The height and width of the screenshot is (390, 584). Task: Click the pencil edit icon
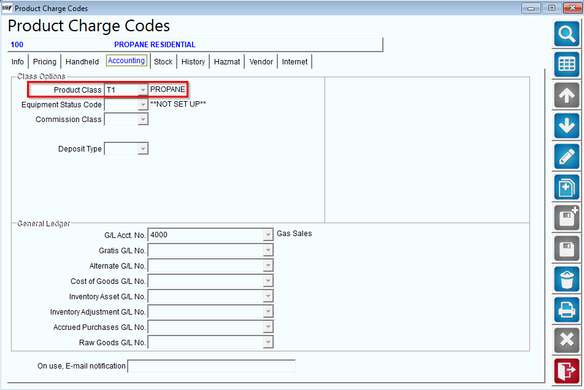566,156
